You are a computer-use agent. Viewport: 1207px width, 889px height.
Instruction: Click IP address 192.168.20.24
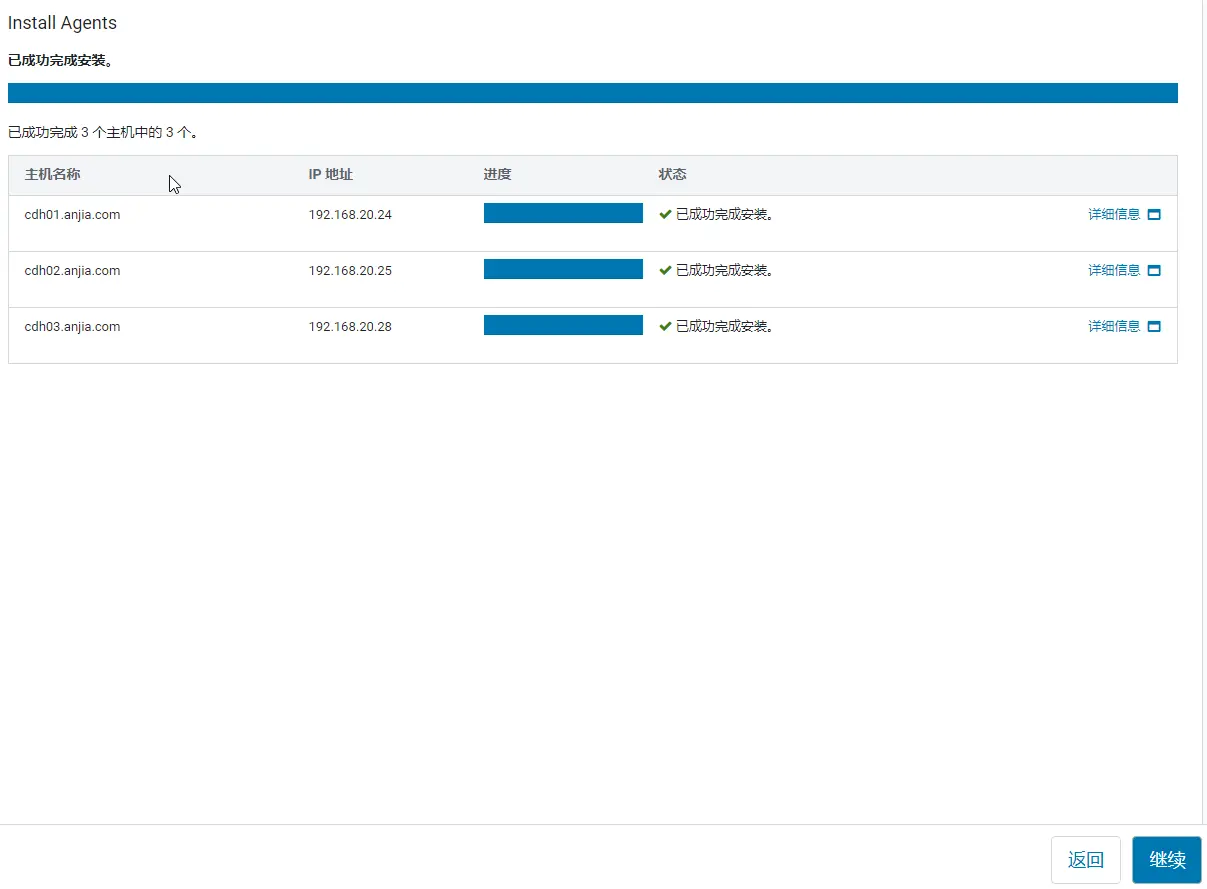[350, 214]
